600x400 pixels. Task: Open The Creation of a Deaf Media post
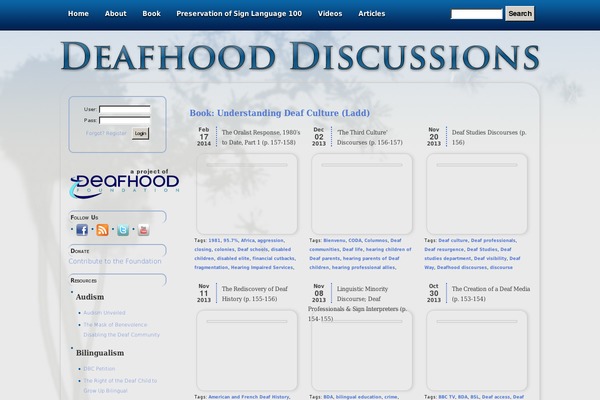[491, 294]
